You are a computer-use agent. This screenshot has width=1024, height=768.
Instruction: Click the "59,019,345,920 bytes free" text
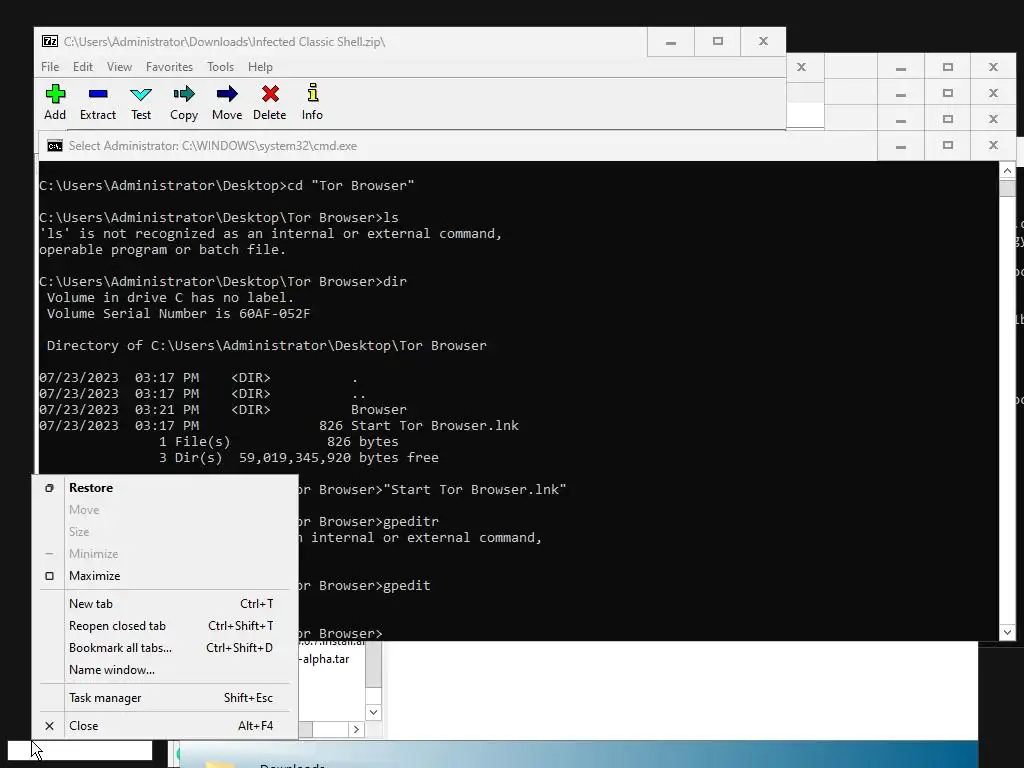(338, 458)
